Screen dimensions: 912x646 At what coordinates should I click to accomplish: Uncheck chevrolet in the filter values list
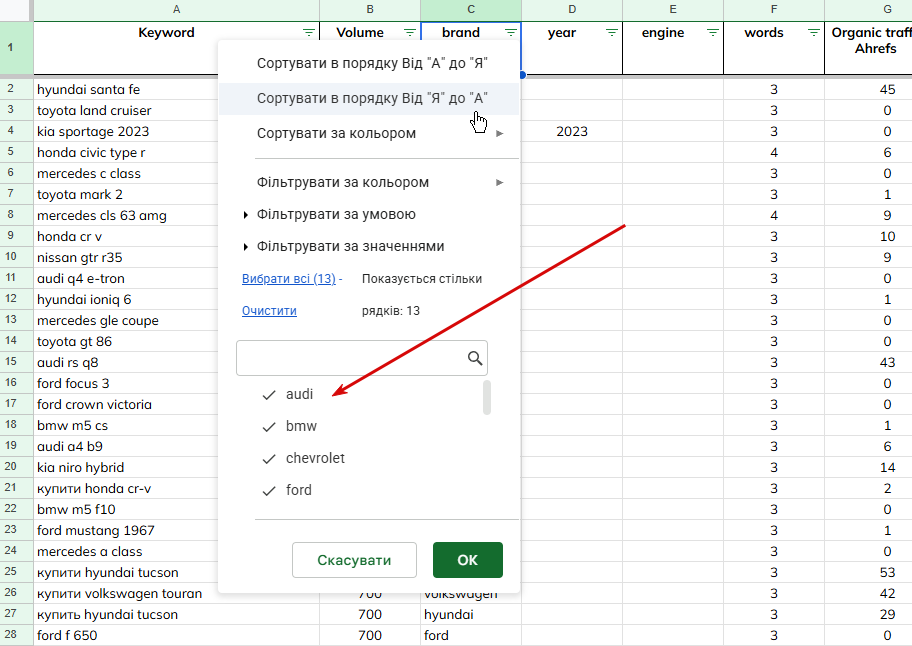click(x=269, y=459)
